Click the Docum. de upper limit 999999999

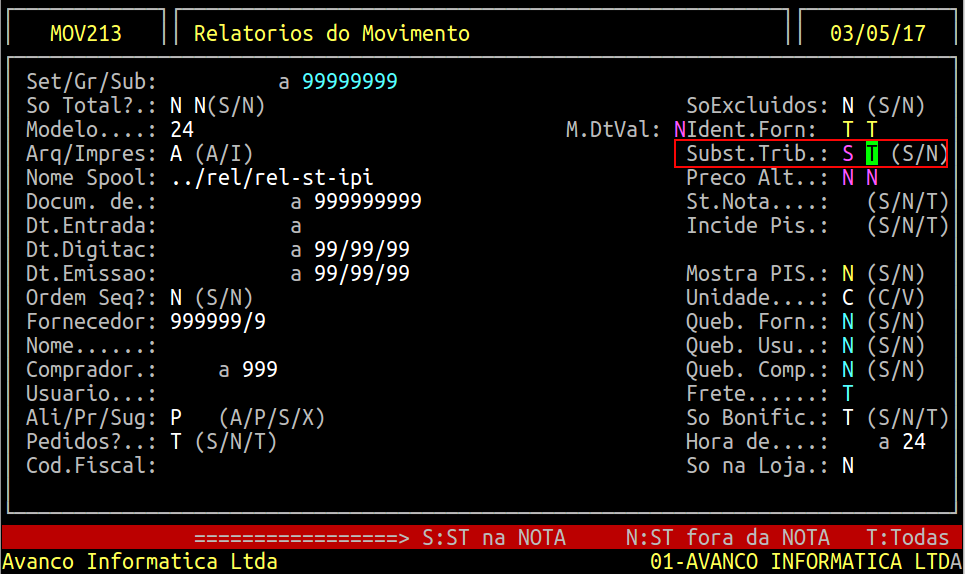368,202
